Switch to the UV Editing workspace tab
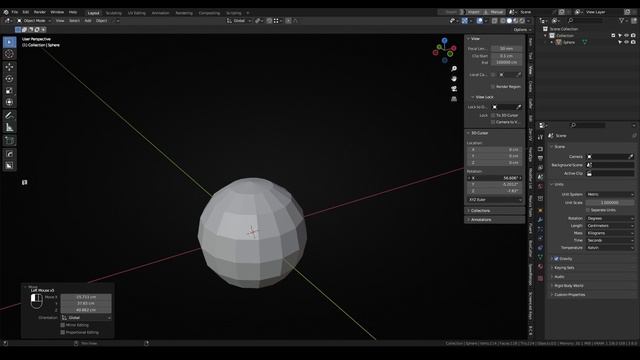 click(x=136, y=13)
